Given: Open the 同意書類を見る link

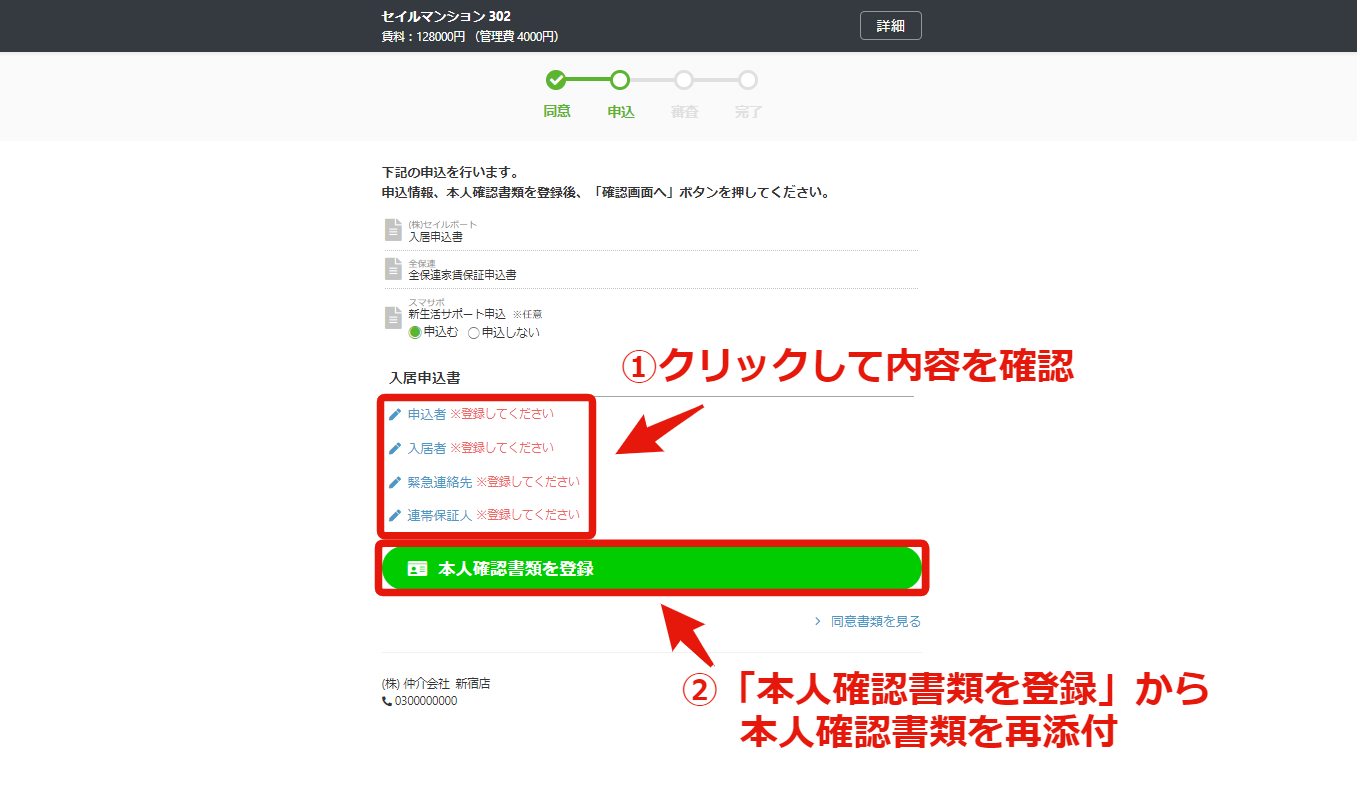Looking at the screenshot, I should click(876, 621).
